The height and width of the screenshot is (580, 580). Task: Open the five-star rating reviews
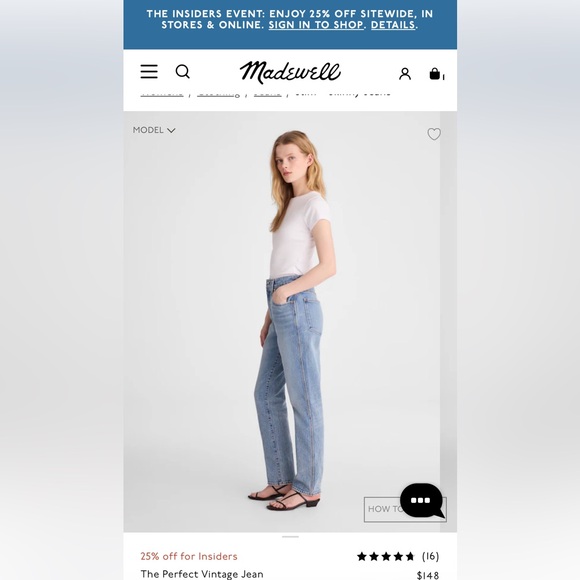385,556
